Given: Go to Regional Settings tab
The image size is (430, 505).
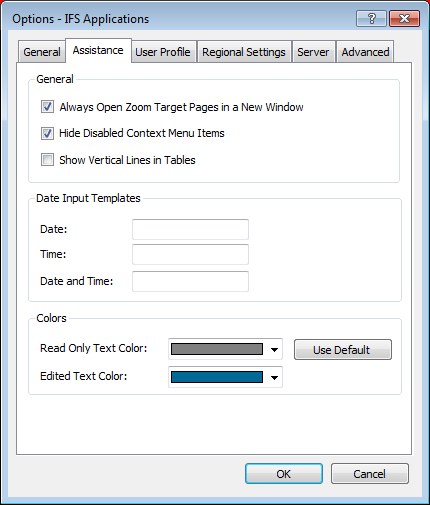Looking at the screenshot, I should click(x=244, y=52).
